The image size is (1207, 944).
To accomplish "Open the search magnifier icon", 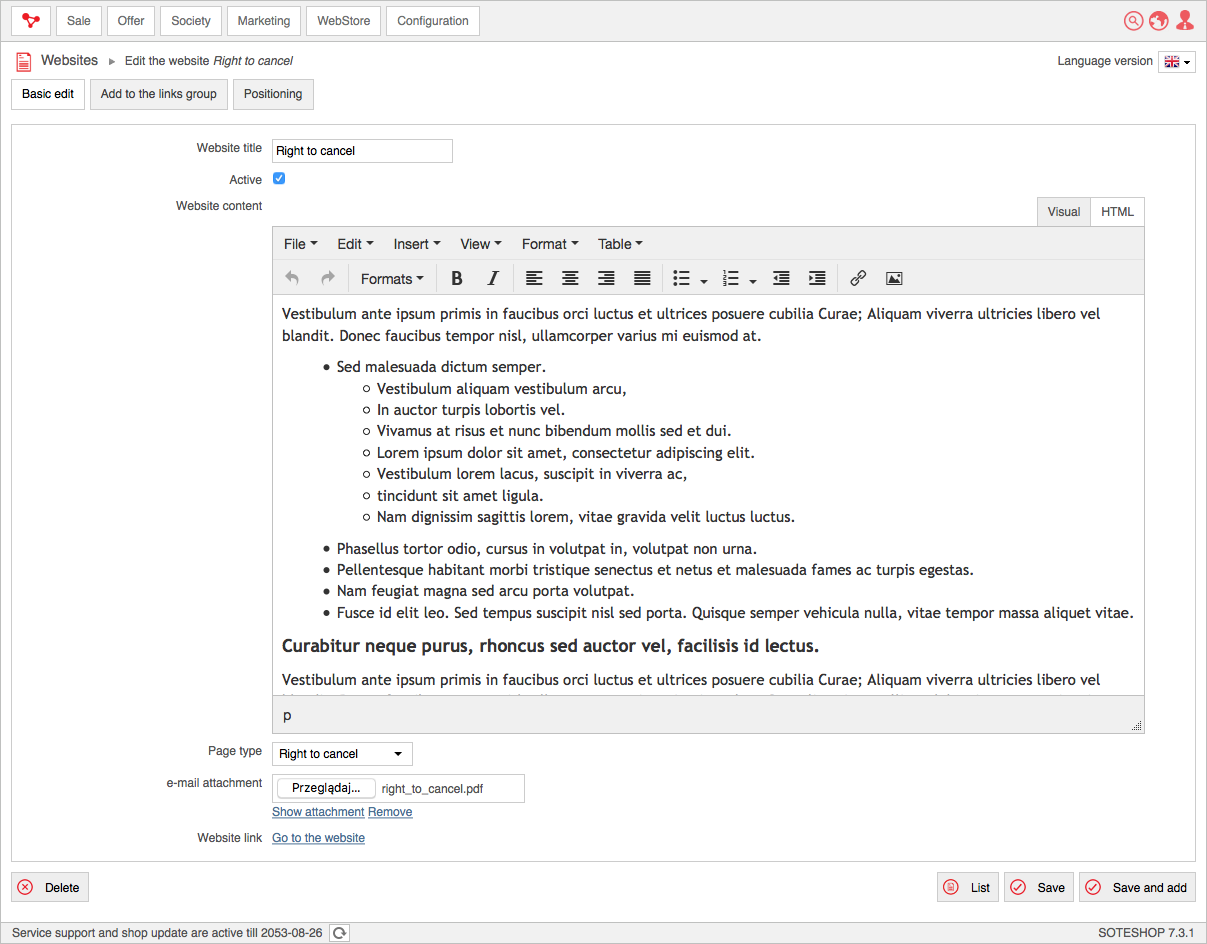I will [1133, 21].
